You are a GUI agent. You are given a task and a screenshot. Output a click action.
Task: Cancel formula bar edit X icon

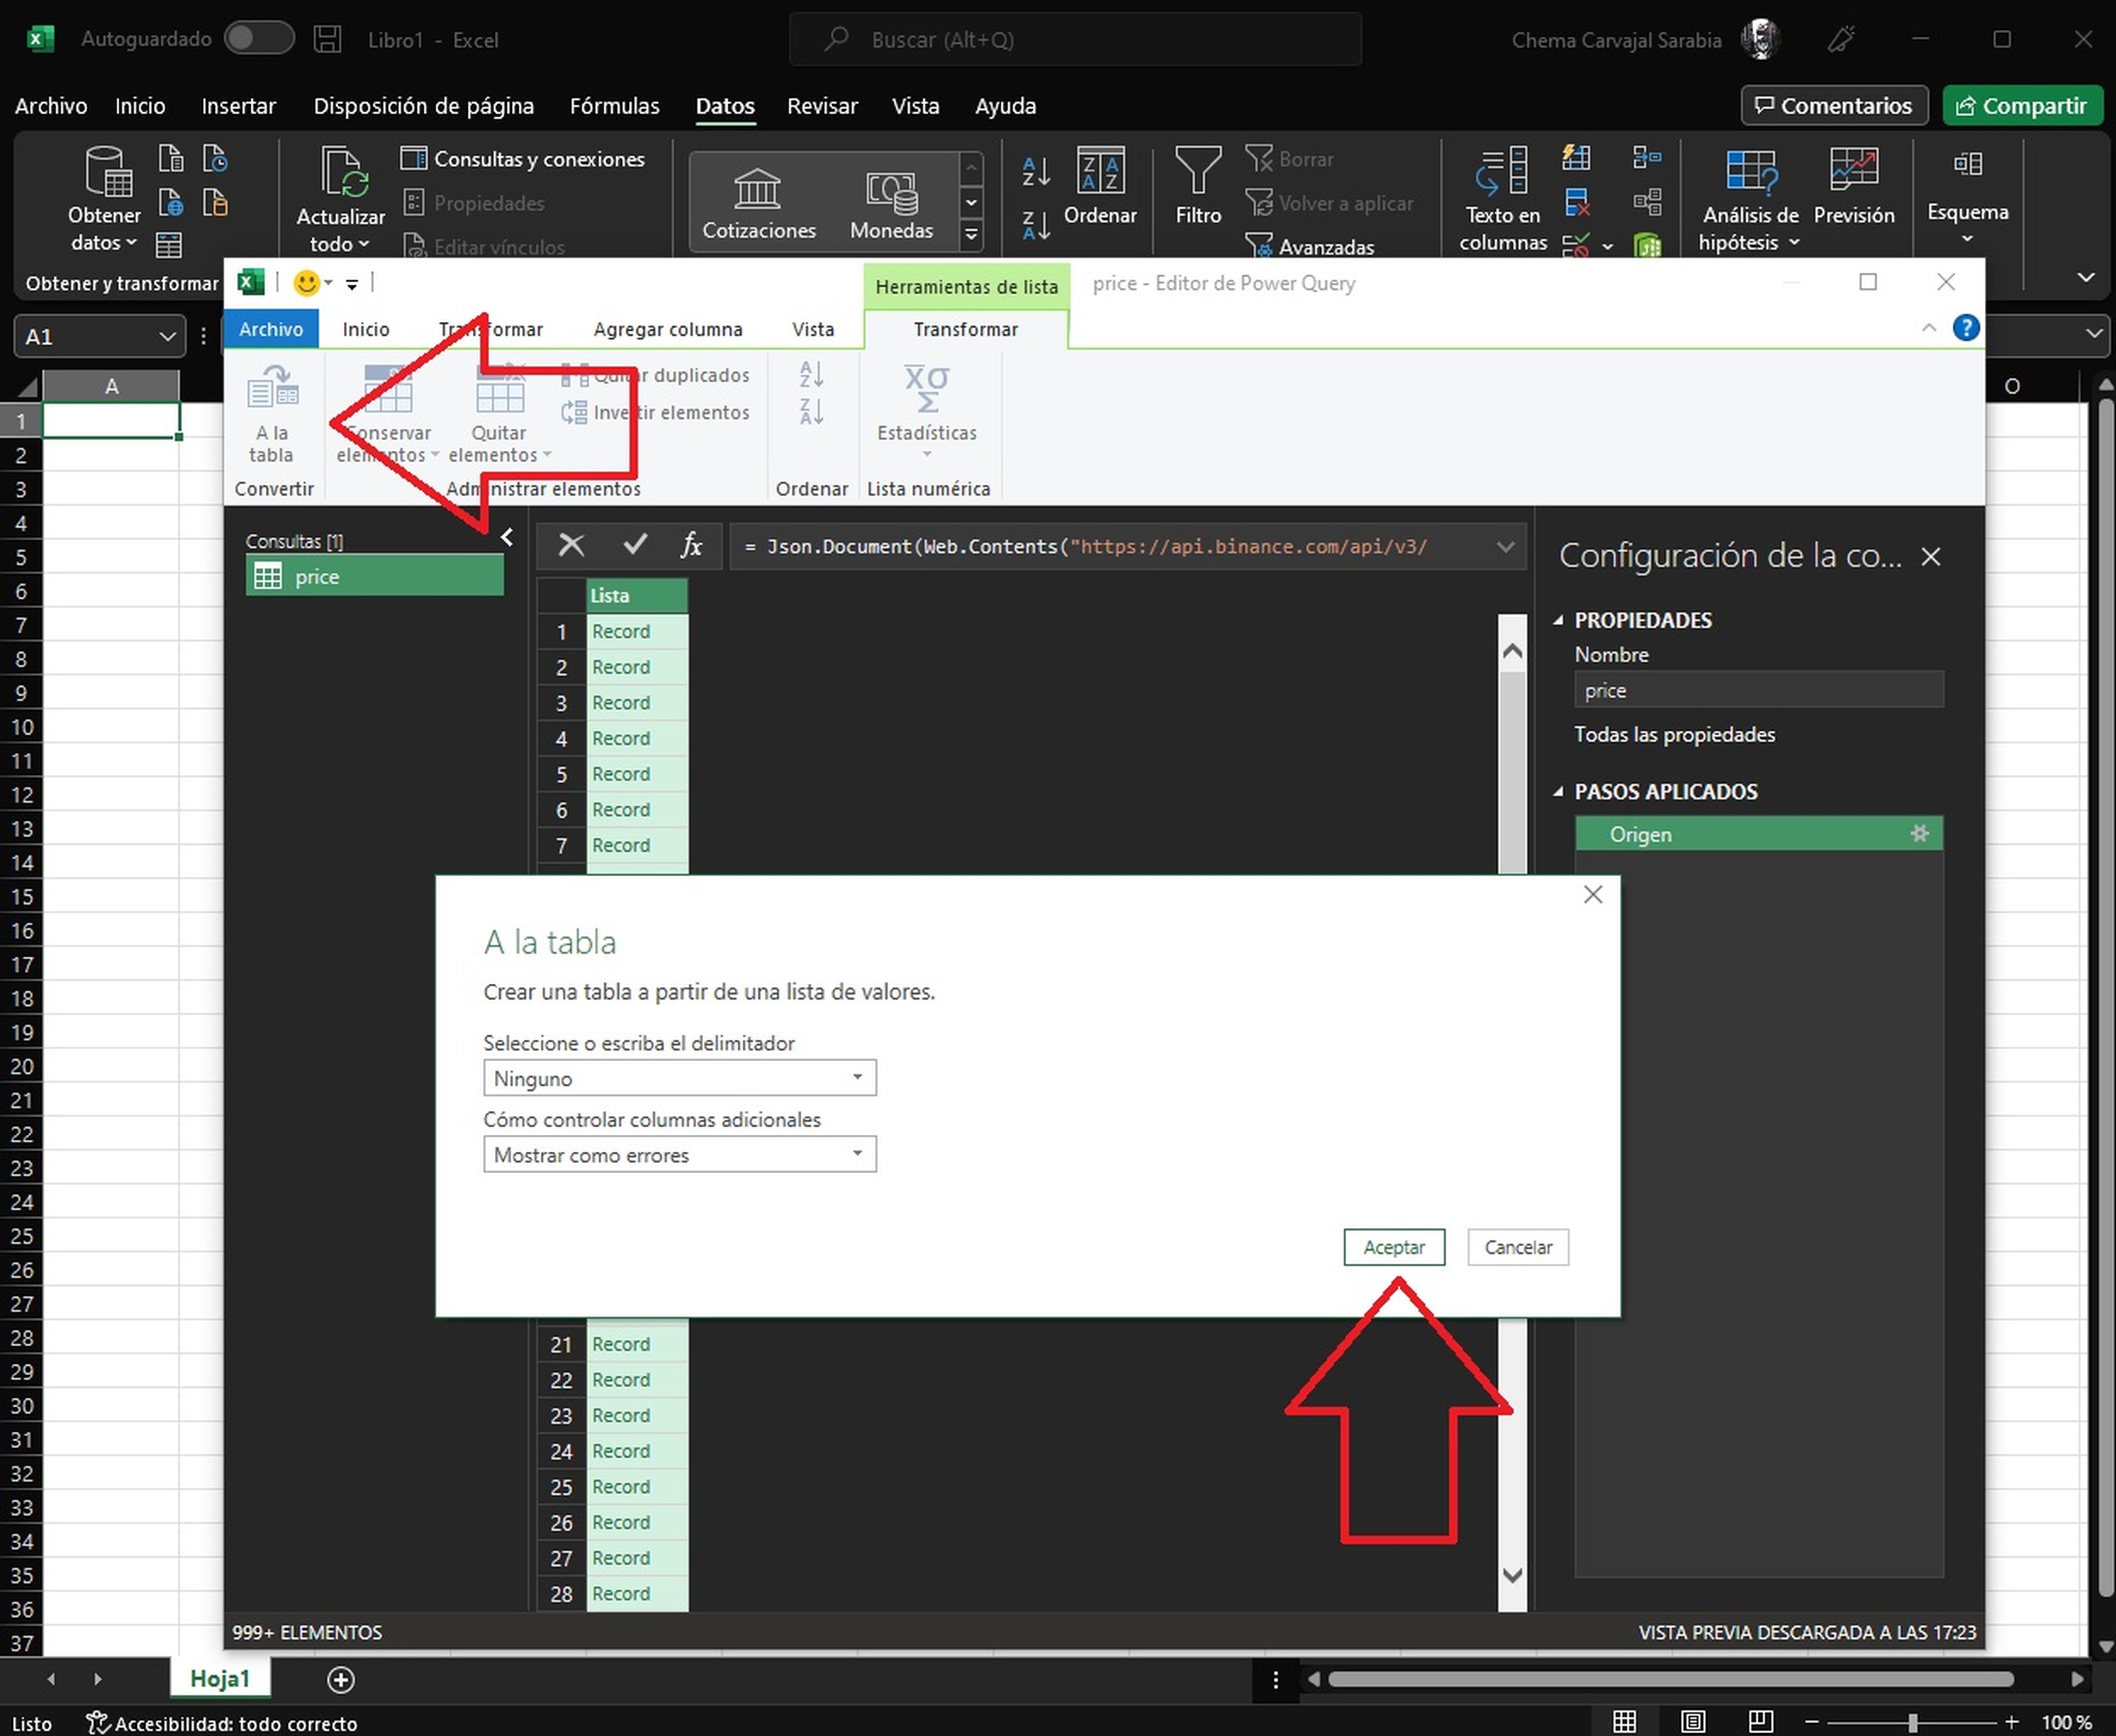571,545
